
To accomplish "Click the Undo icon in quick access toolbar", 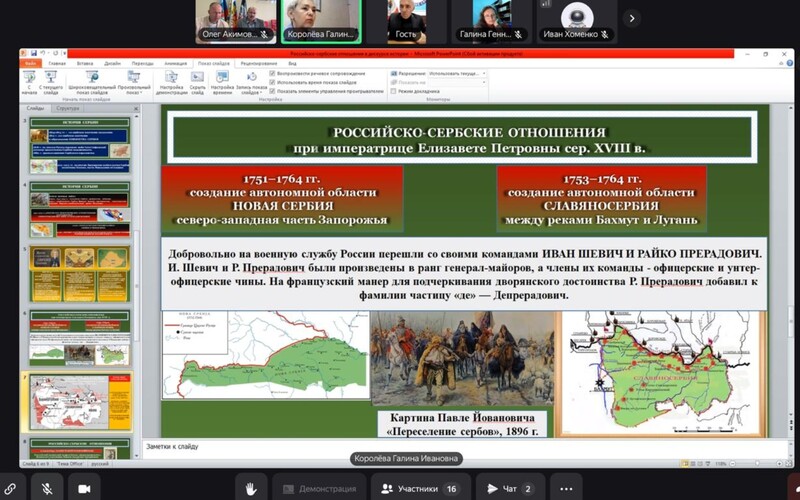I will point(44,53).
